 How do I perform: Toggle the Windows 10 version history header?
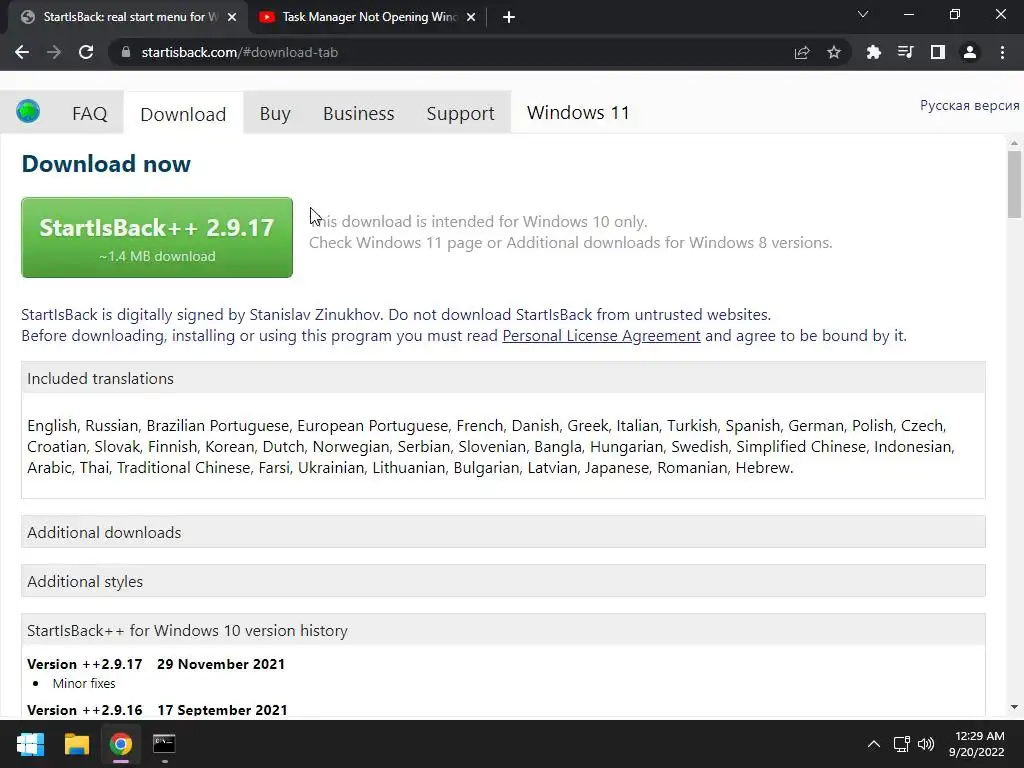tap(503, 630)
